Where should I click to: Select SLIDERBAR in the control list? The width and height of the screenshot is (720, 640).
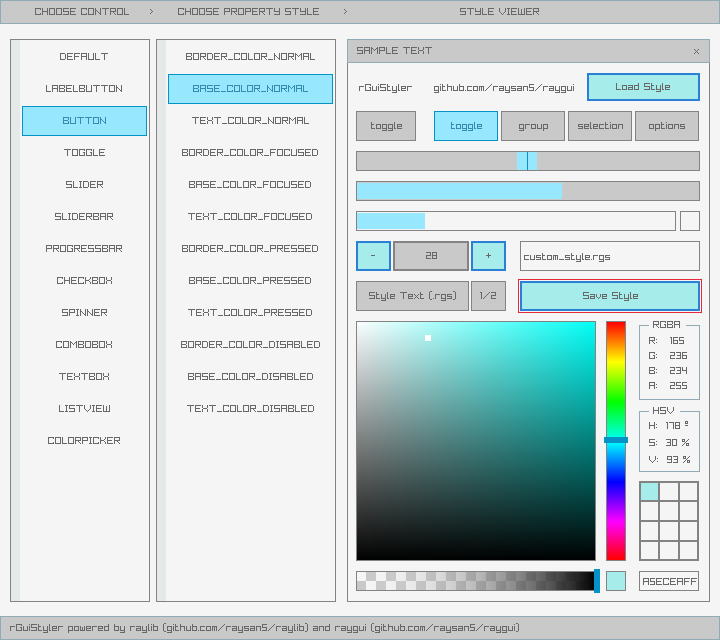pos(85,217)
